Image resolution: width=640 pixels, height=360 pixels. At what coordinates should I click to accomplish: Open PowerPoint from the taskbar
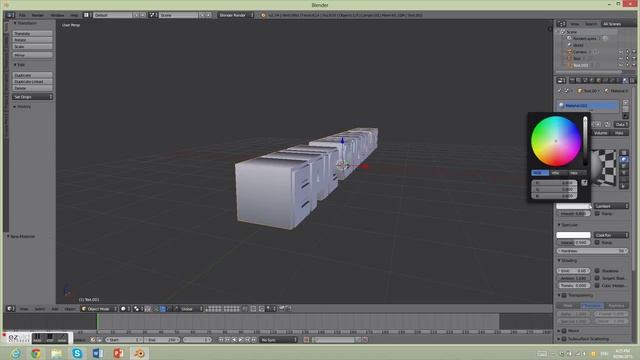pyautogui.click(x=118, y=353)
